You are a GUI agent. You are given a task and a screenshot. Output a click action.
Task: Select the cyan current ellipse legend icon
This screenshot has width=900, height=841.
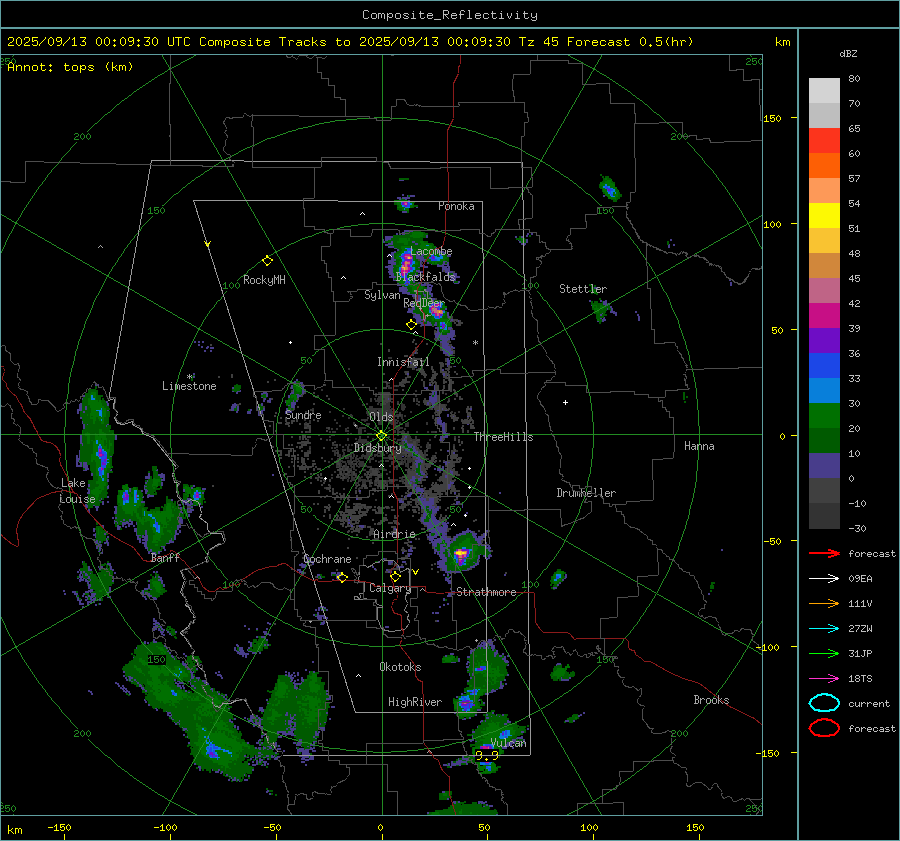(824, 703)
